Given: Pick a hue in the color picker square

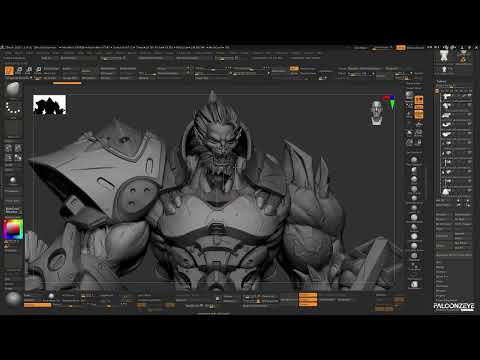Looking at the screenshot, I should [x=13, y=229].
